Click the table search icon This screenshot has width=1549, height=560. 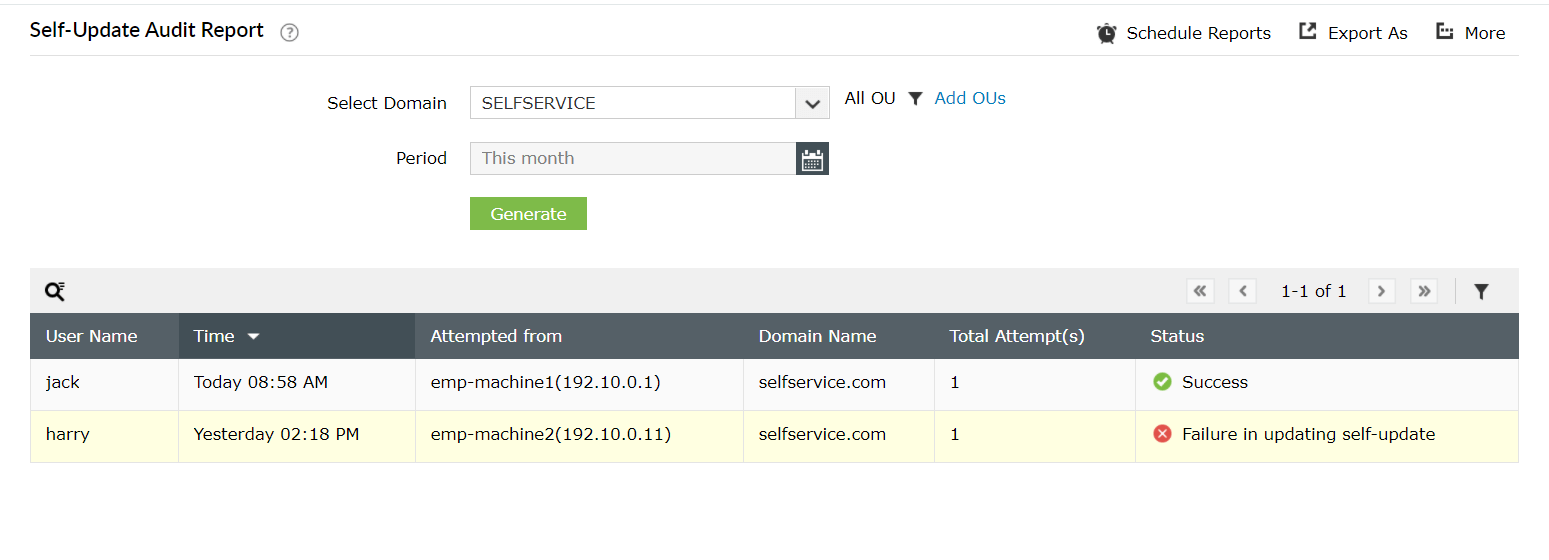coord(55,291)
